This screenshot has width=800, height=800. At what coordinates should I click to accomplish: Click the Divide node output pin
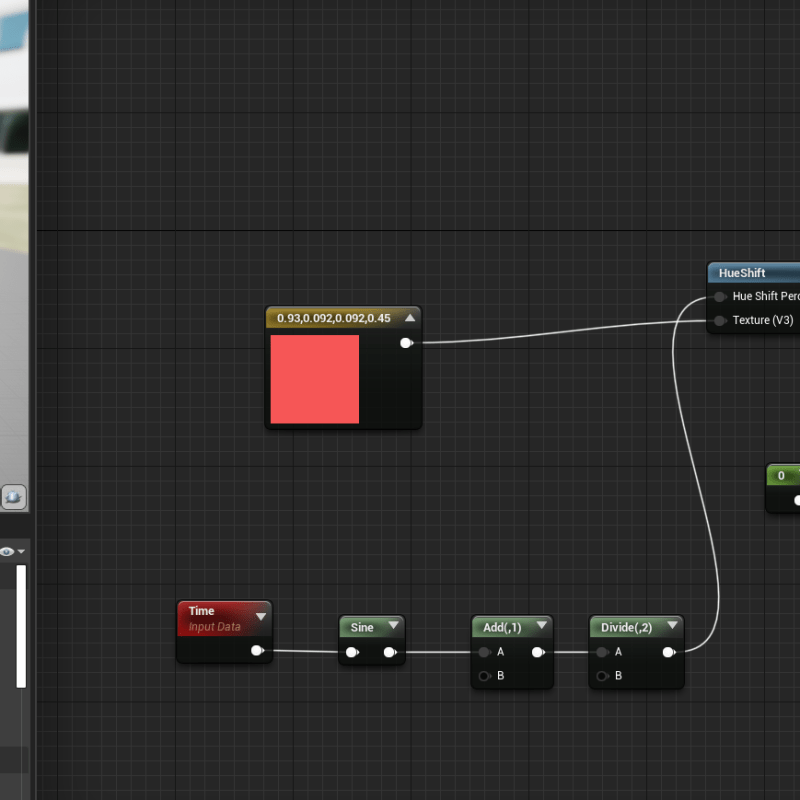tap(668, 652)
